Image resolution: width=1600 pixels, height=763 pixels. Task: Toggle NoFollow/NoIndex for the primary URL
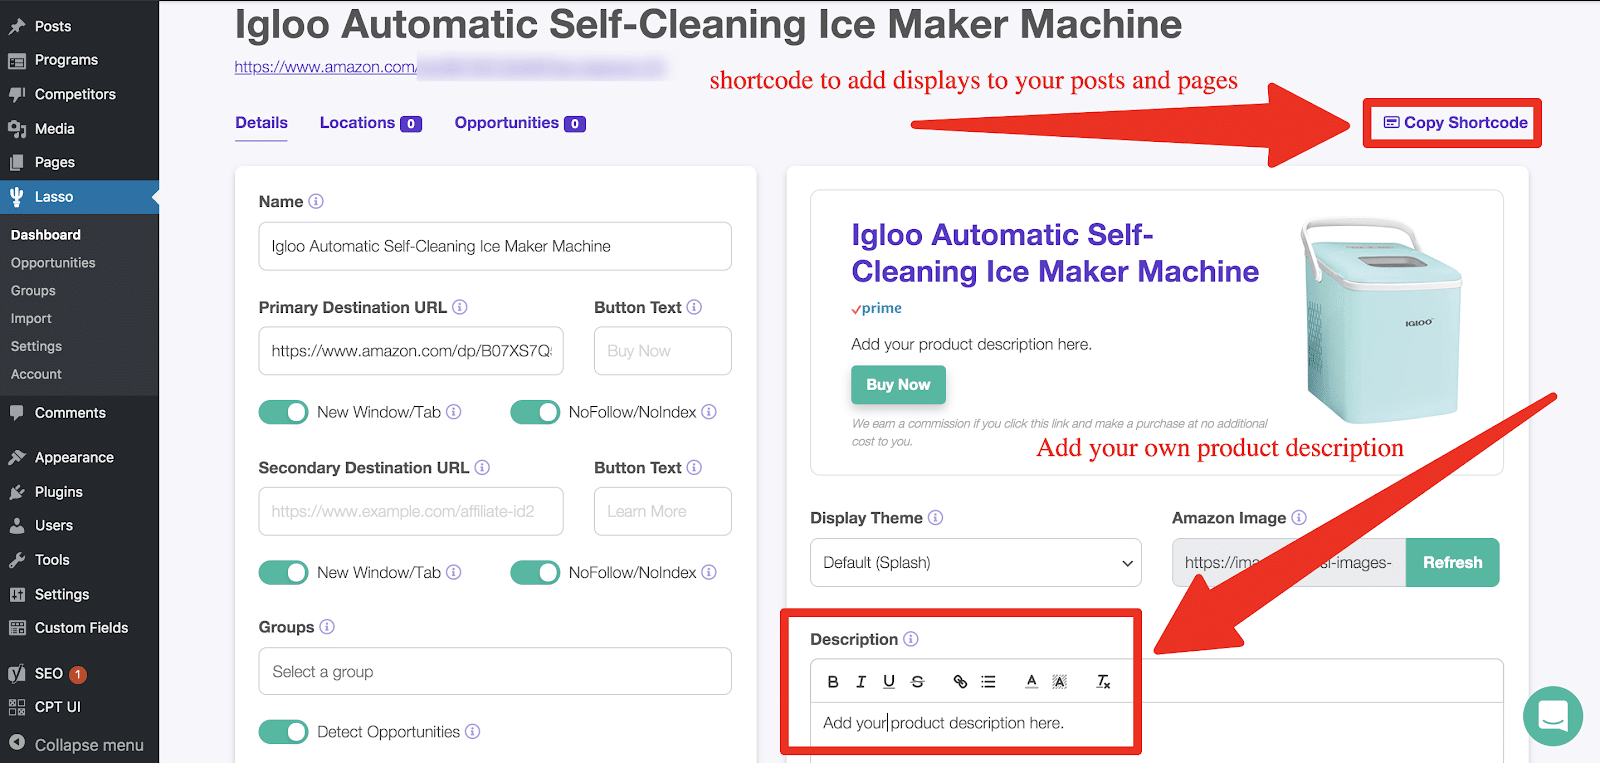click(x=535, y=412)
